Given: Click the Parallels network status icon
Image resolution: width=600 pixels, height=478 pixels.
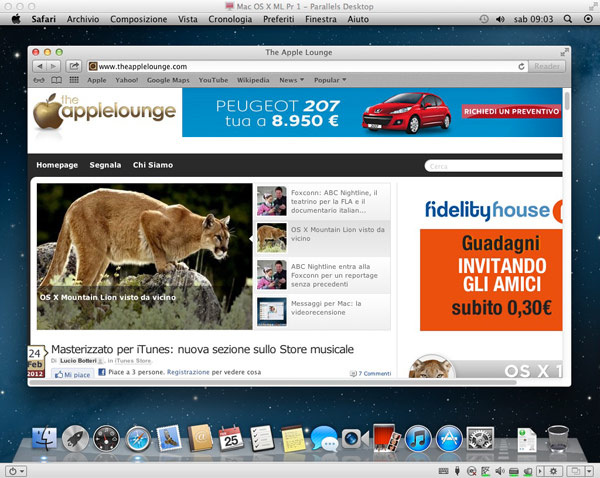Looking at the screenshot, I should 486,471.
